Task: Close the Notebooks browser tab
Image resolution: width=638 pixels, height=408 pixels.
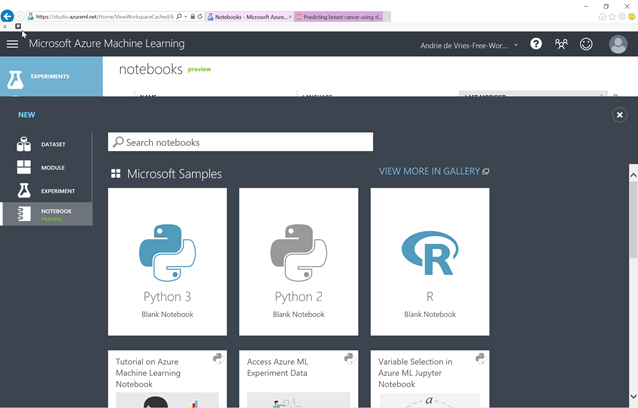Action: 290,17
